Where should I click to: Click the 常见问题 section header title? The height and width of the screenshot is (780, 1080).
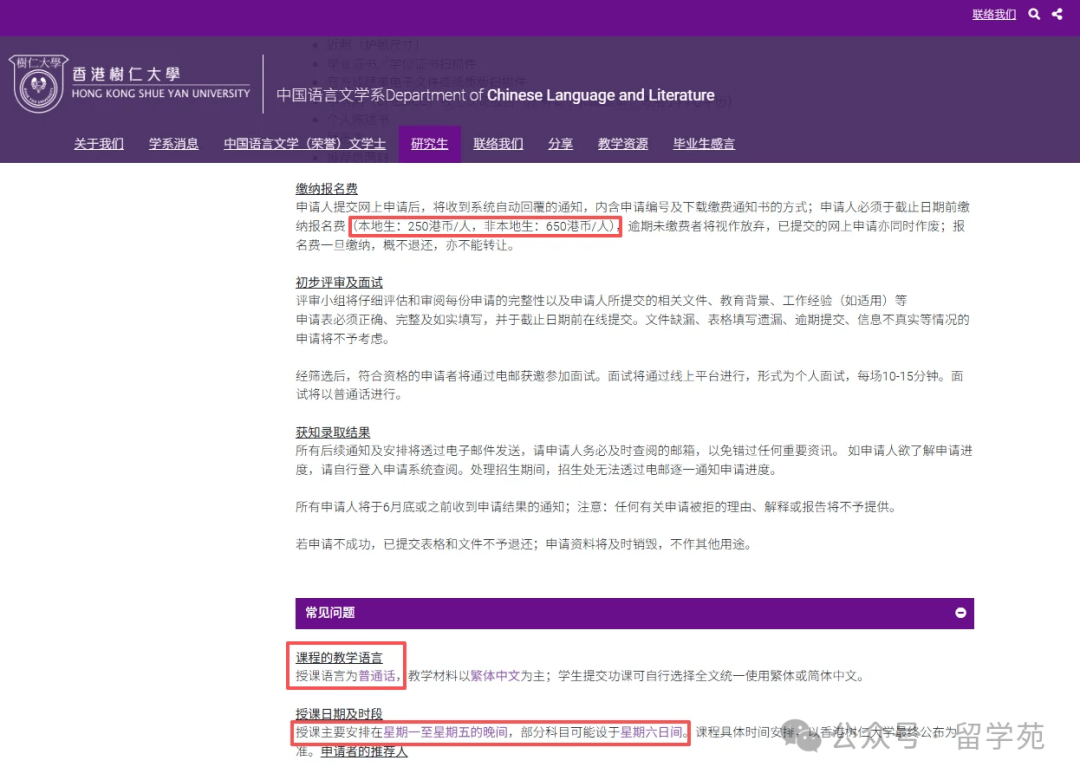tap(331, 613)
